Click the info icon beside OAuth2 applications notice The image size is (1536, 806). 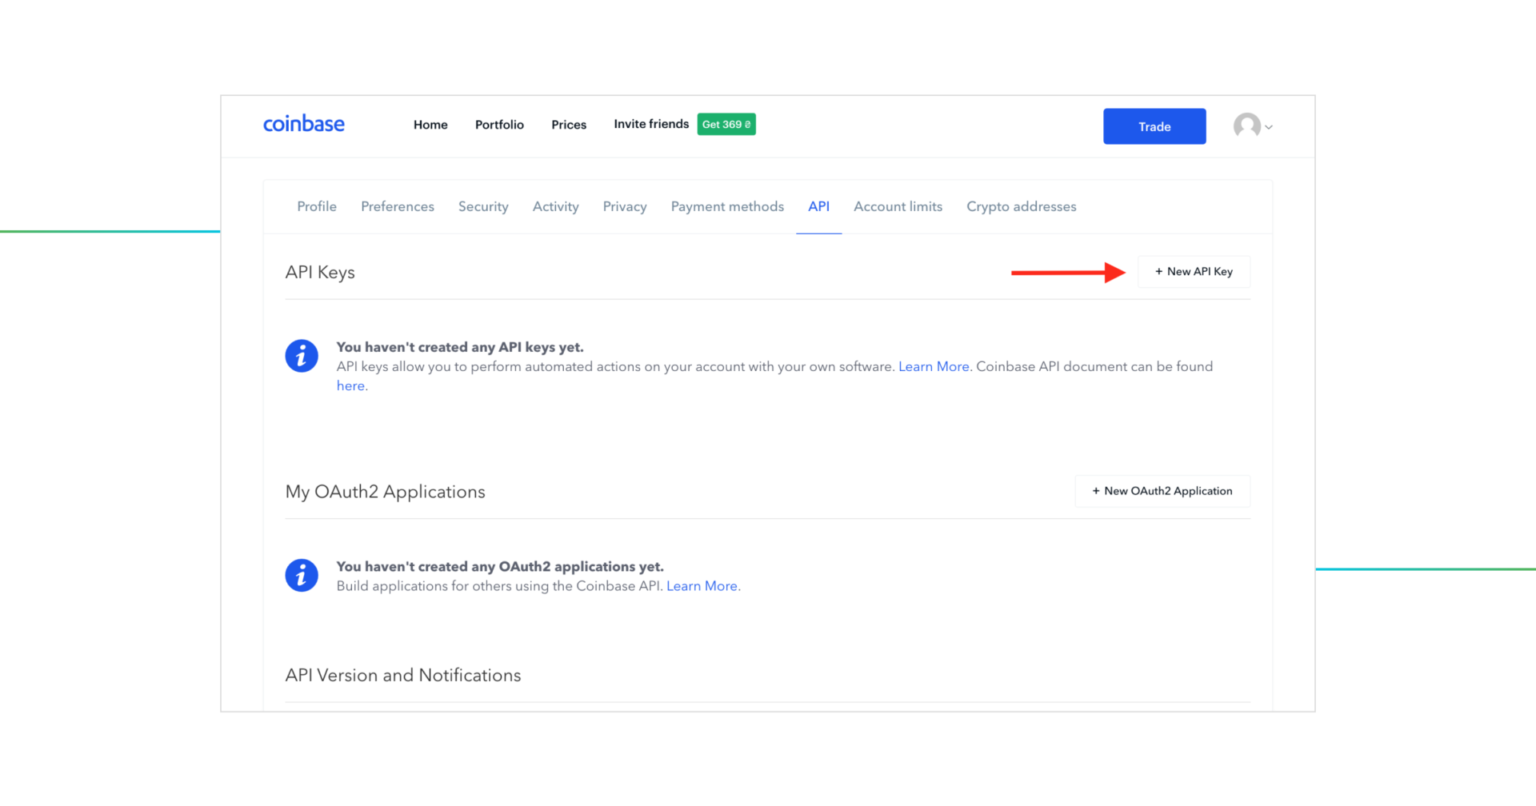click(x=301, y=575)
